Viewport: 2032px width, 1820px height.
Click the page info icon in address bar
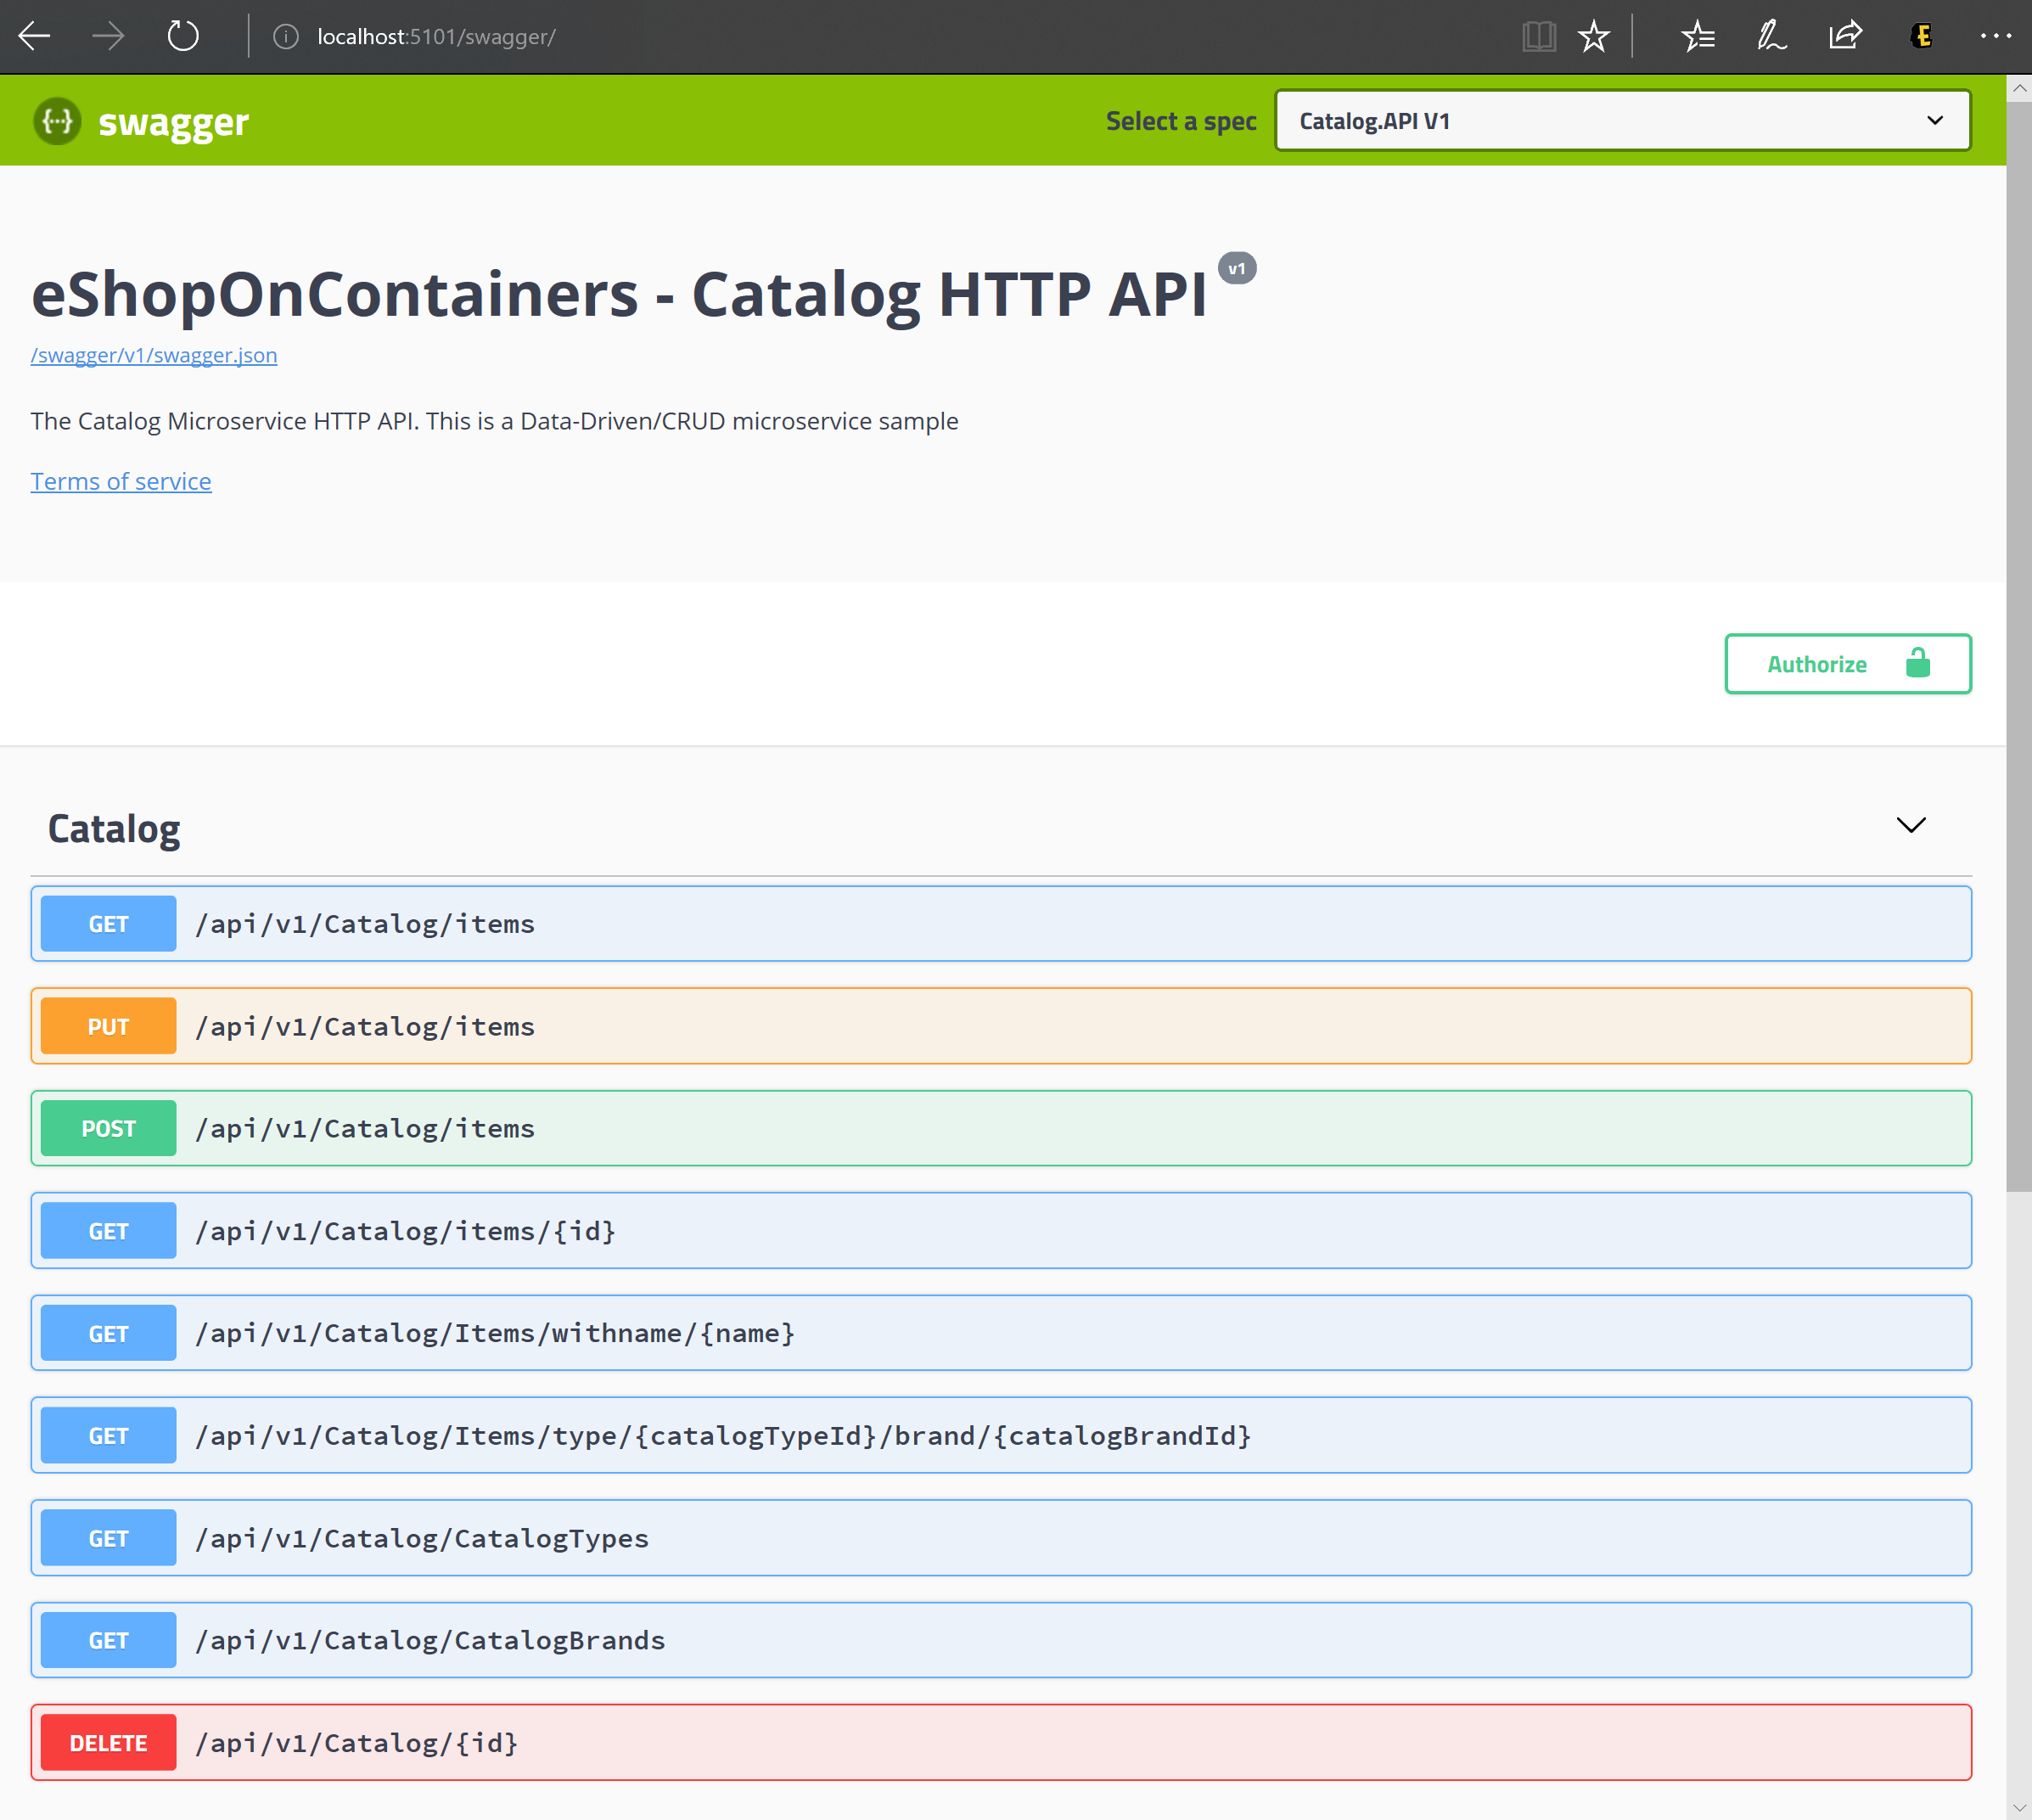tap(285, 36)
